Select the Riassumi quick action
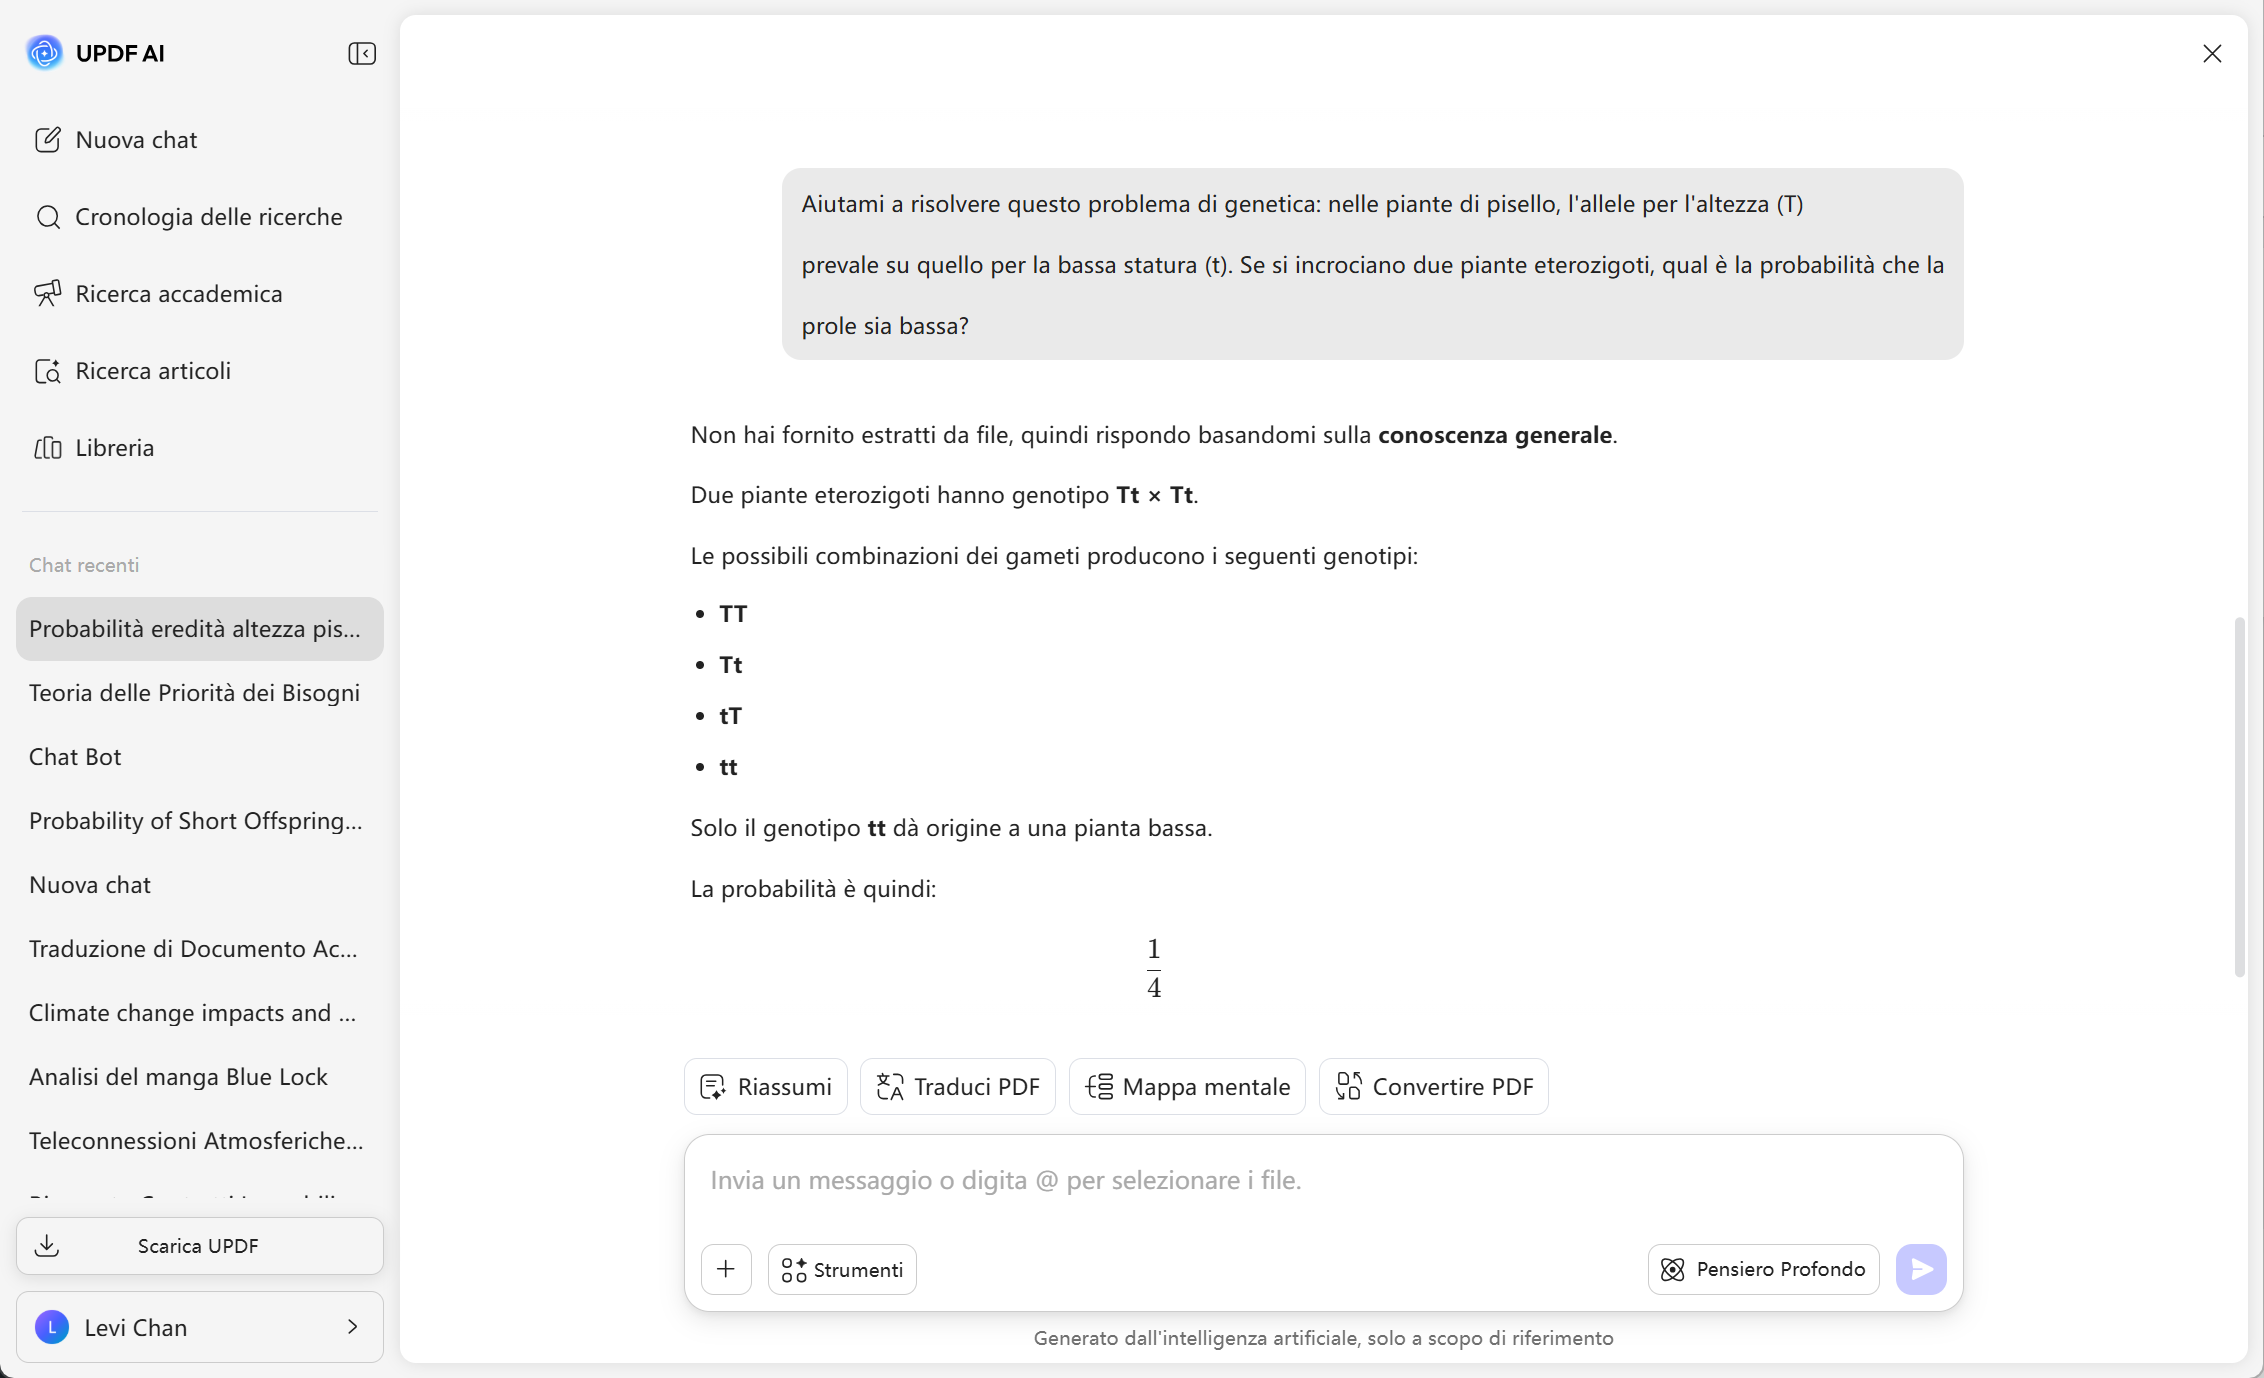The height and width of the screenshot is (1378, 2264). (x=766, y=1087)
